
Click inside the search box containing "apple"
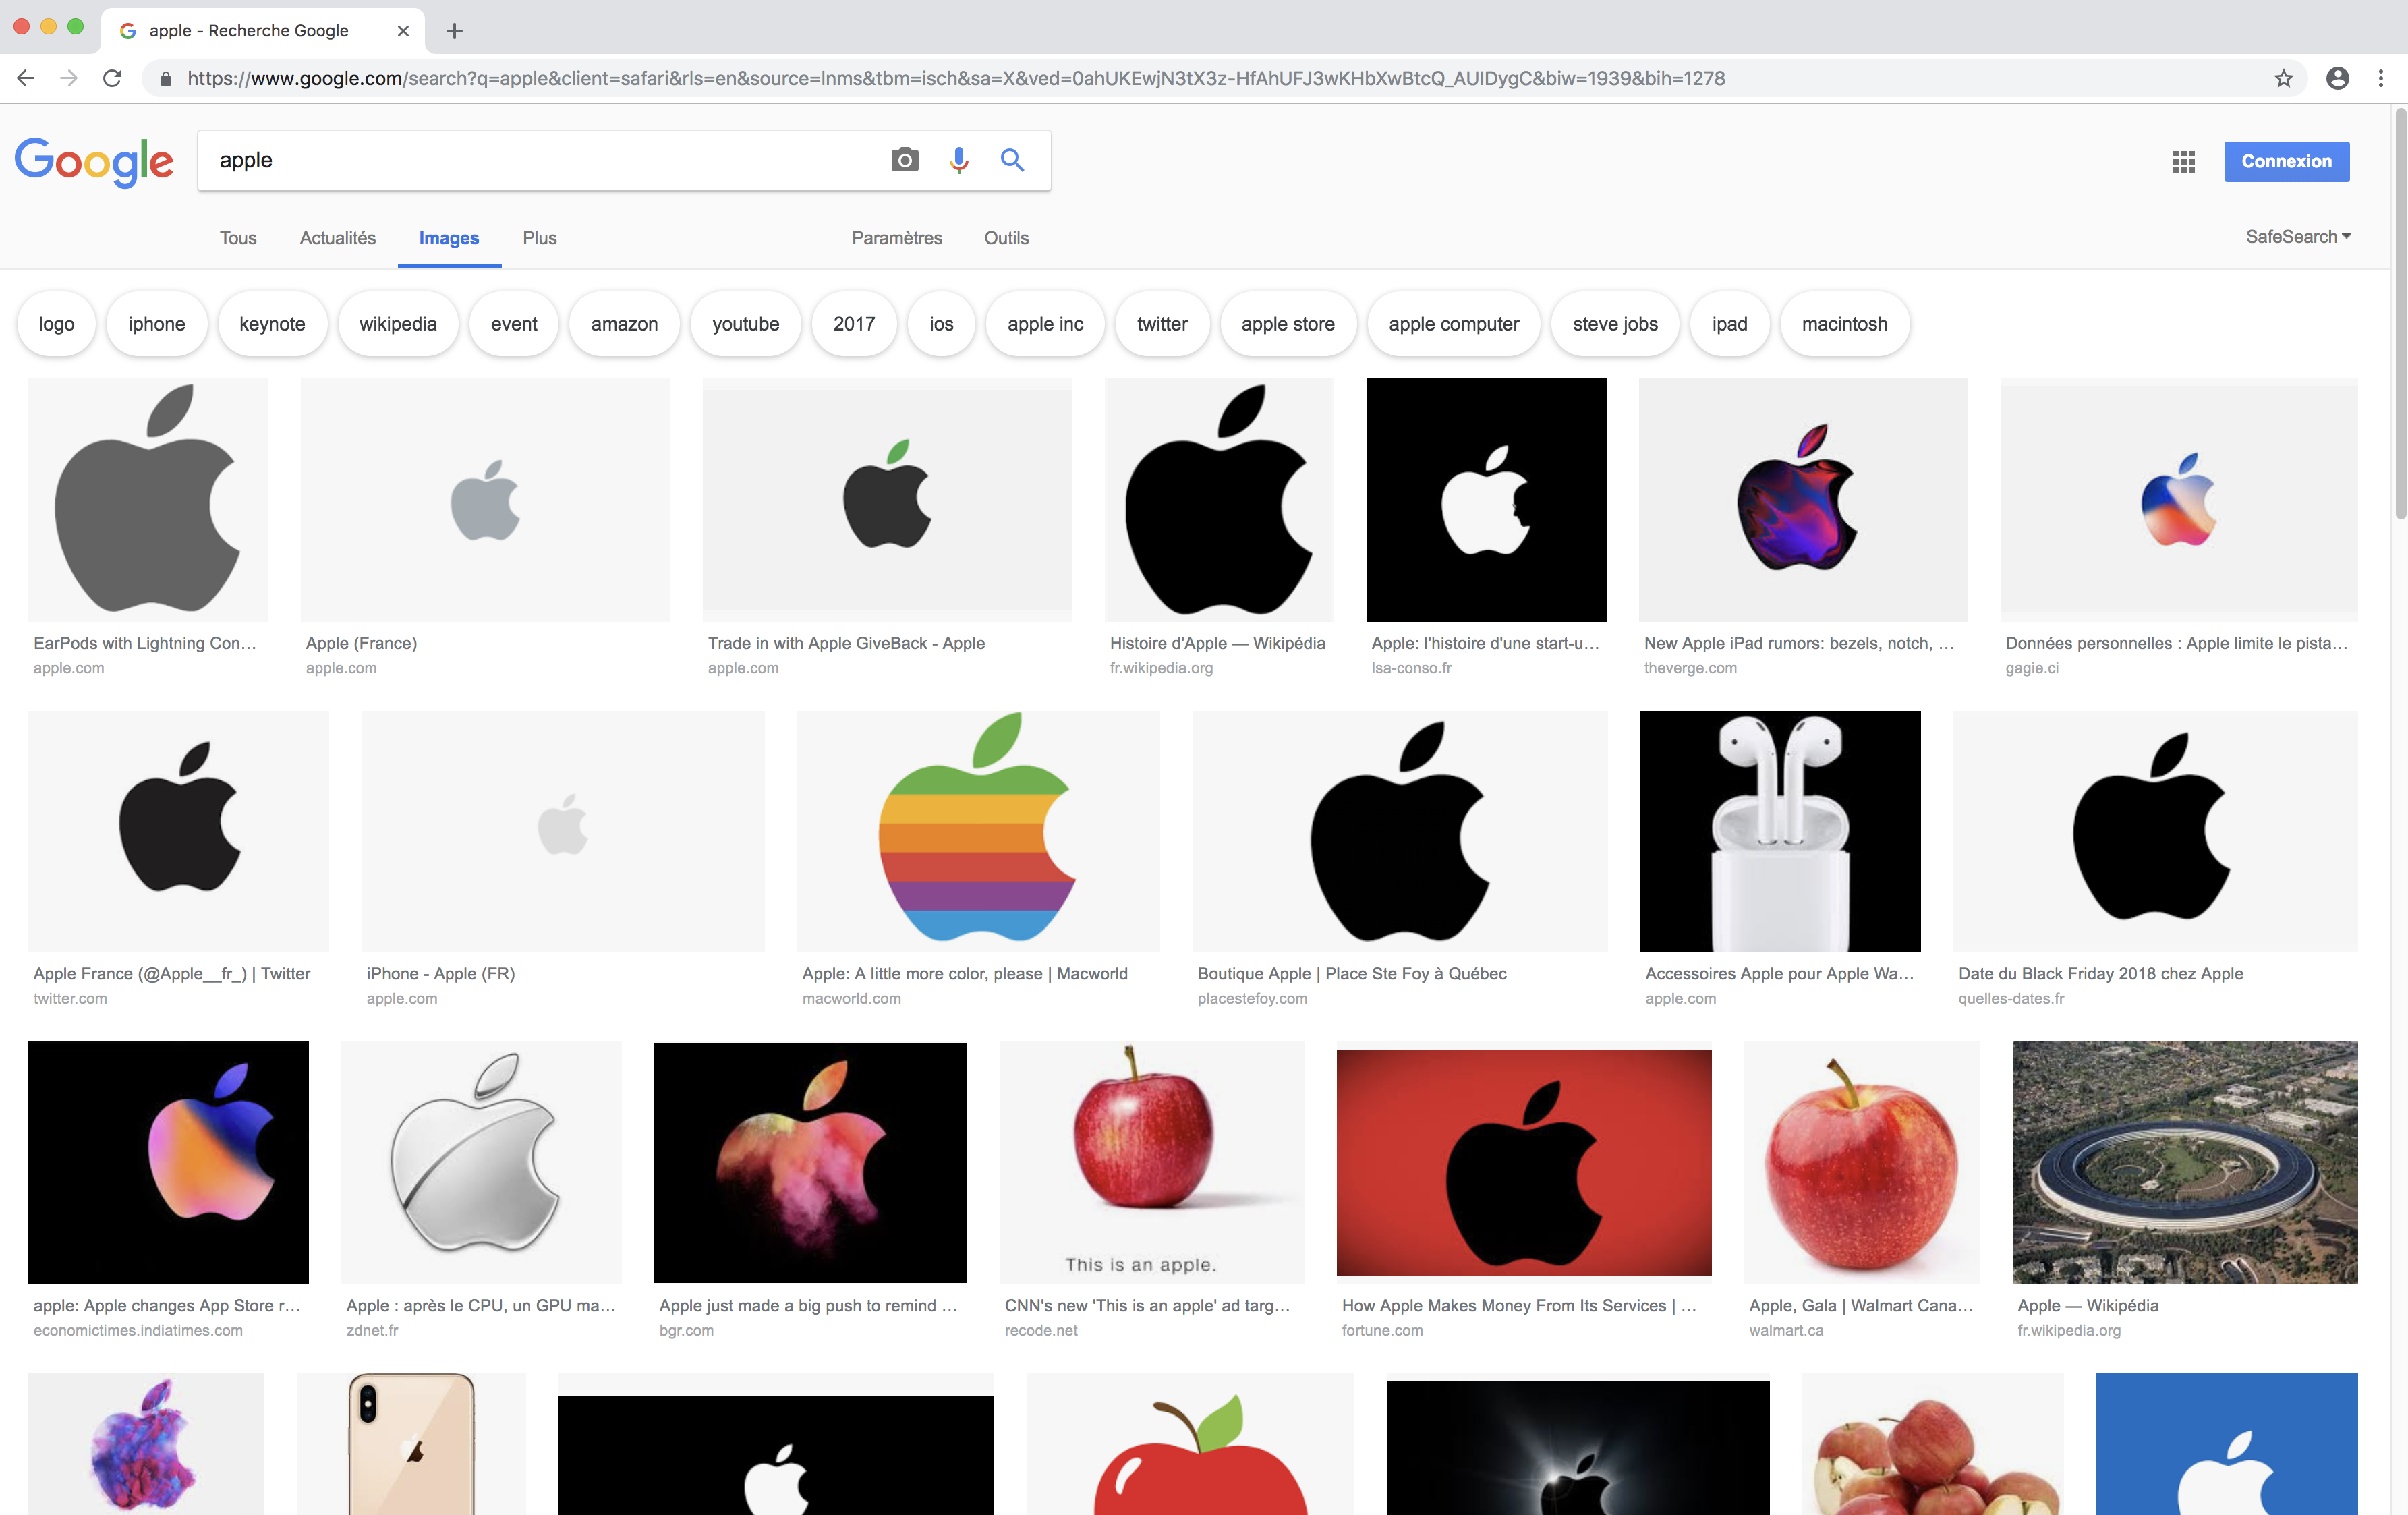click(x=540, y=160)
